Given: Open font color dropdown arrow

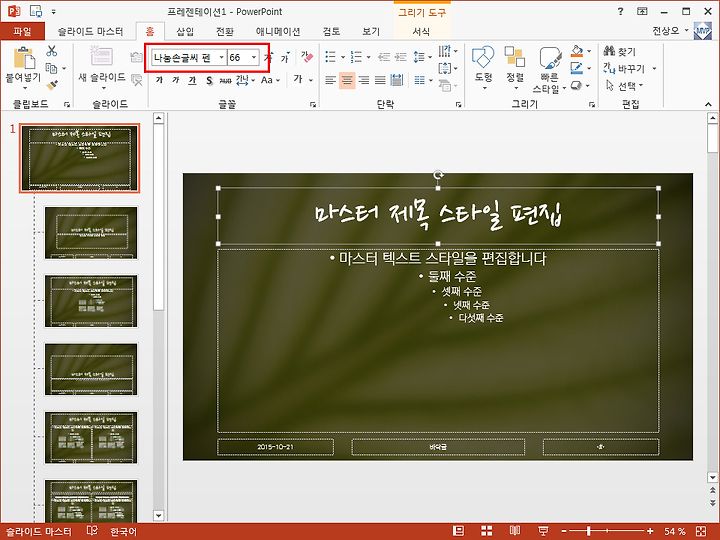Looking at the screenshot, I should [x=311, y=80].
